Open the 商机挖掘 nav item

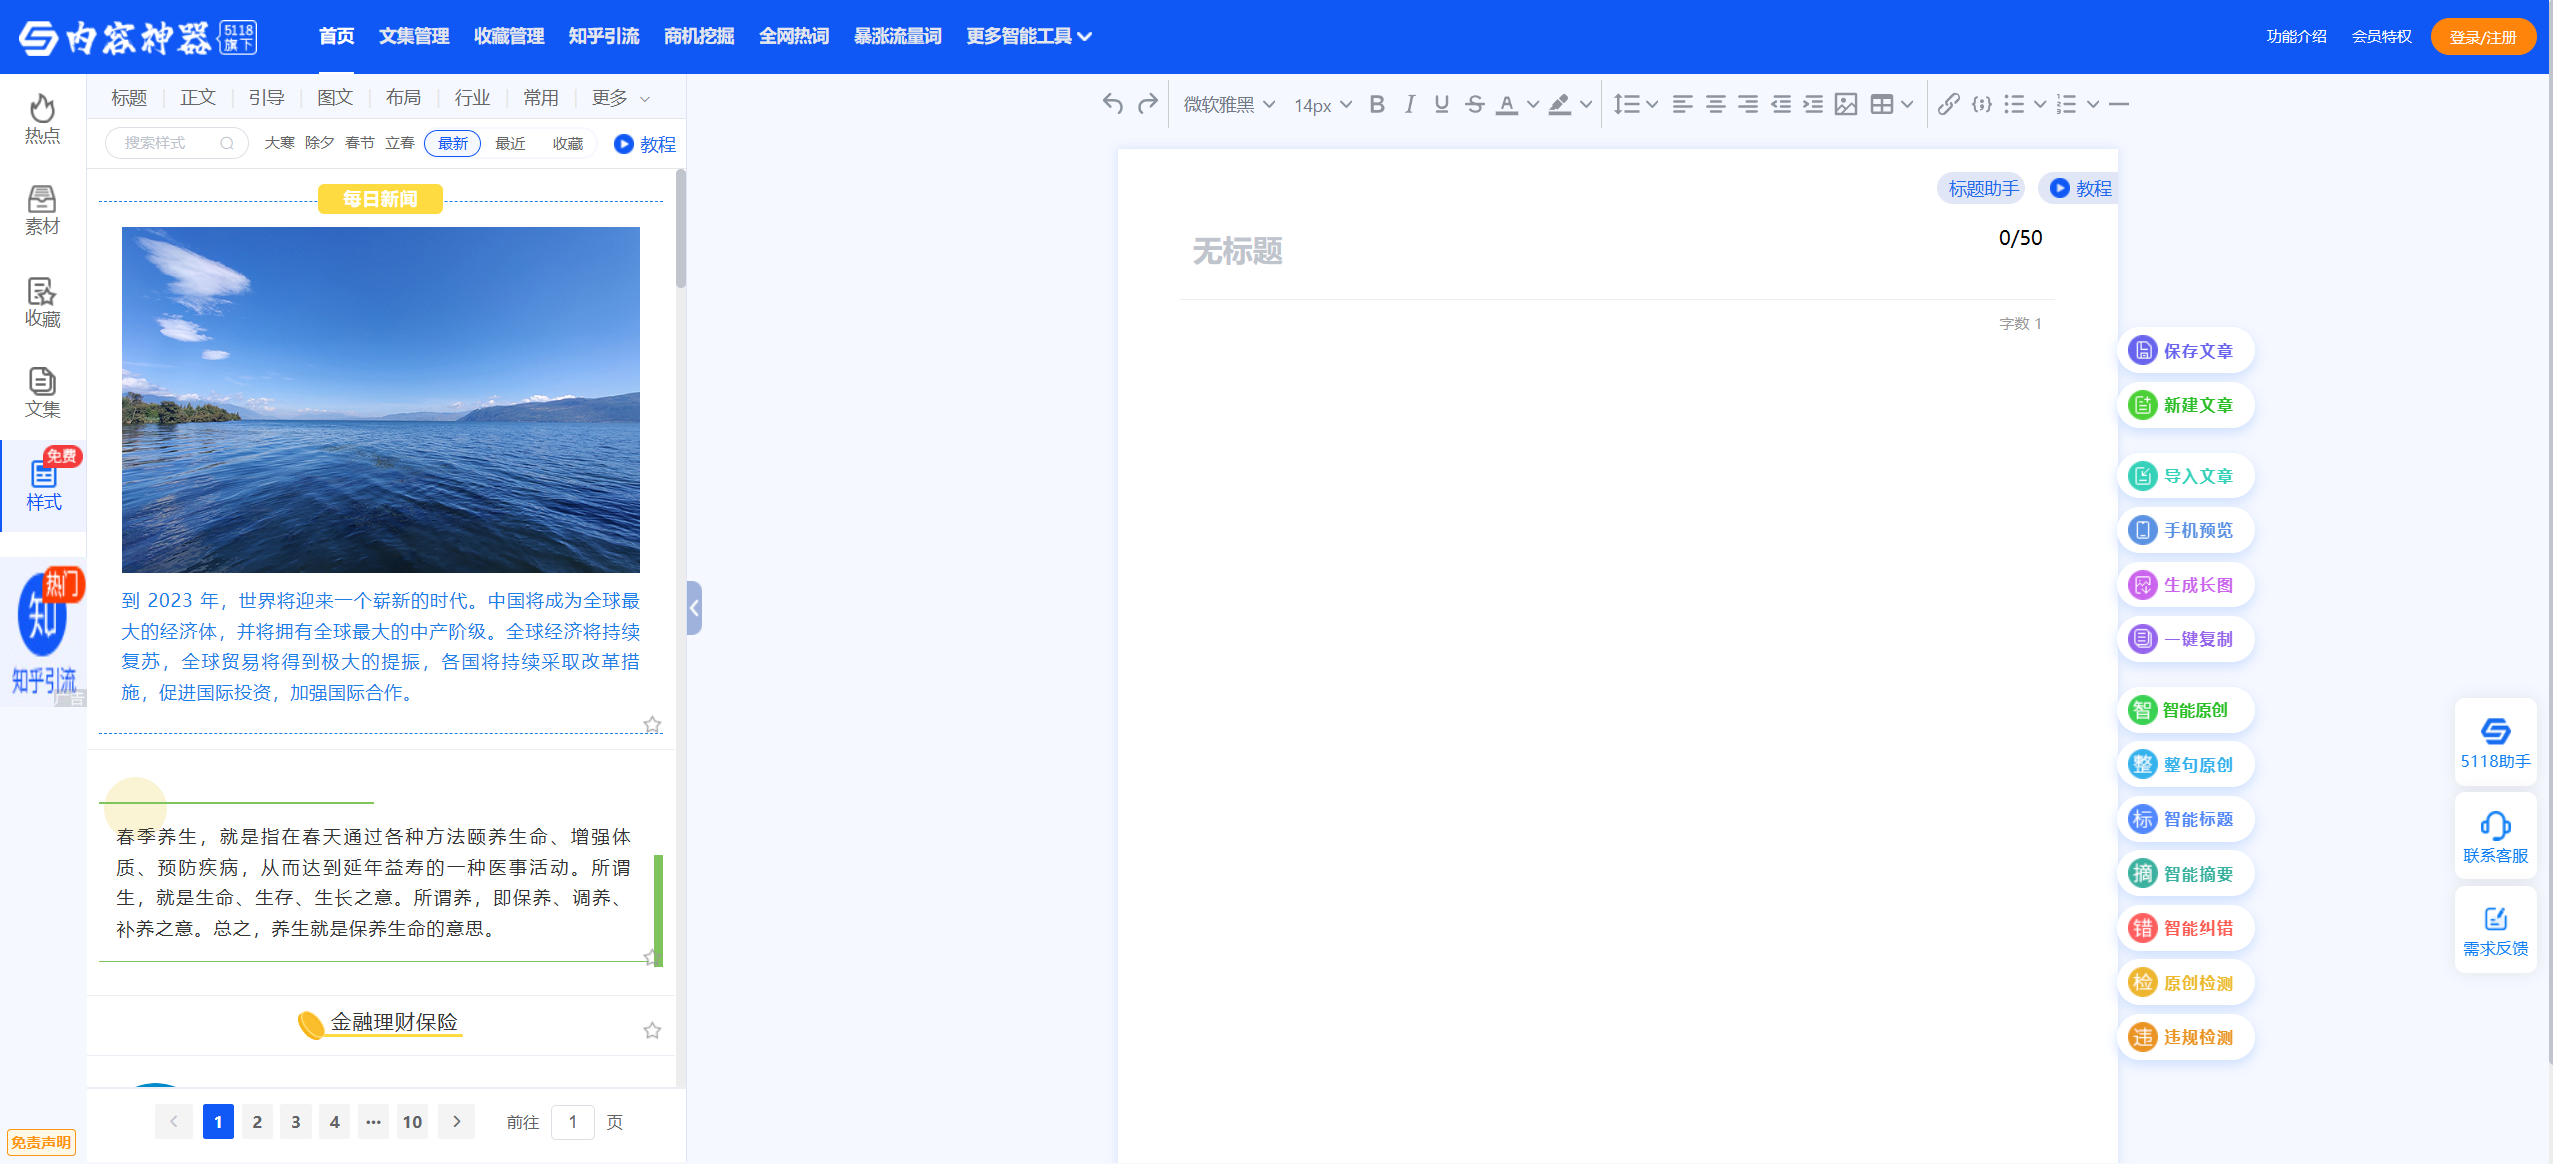tap(699, 36)
